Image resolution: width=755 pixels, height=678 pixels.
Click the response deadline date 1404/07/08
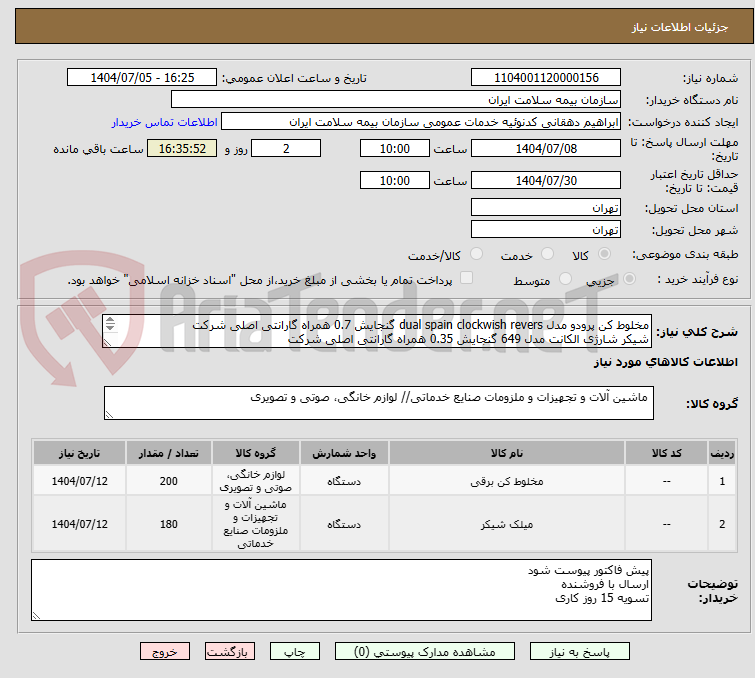click(546, 148)
